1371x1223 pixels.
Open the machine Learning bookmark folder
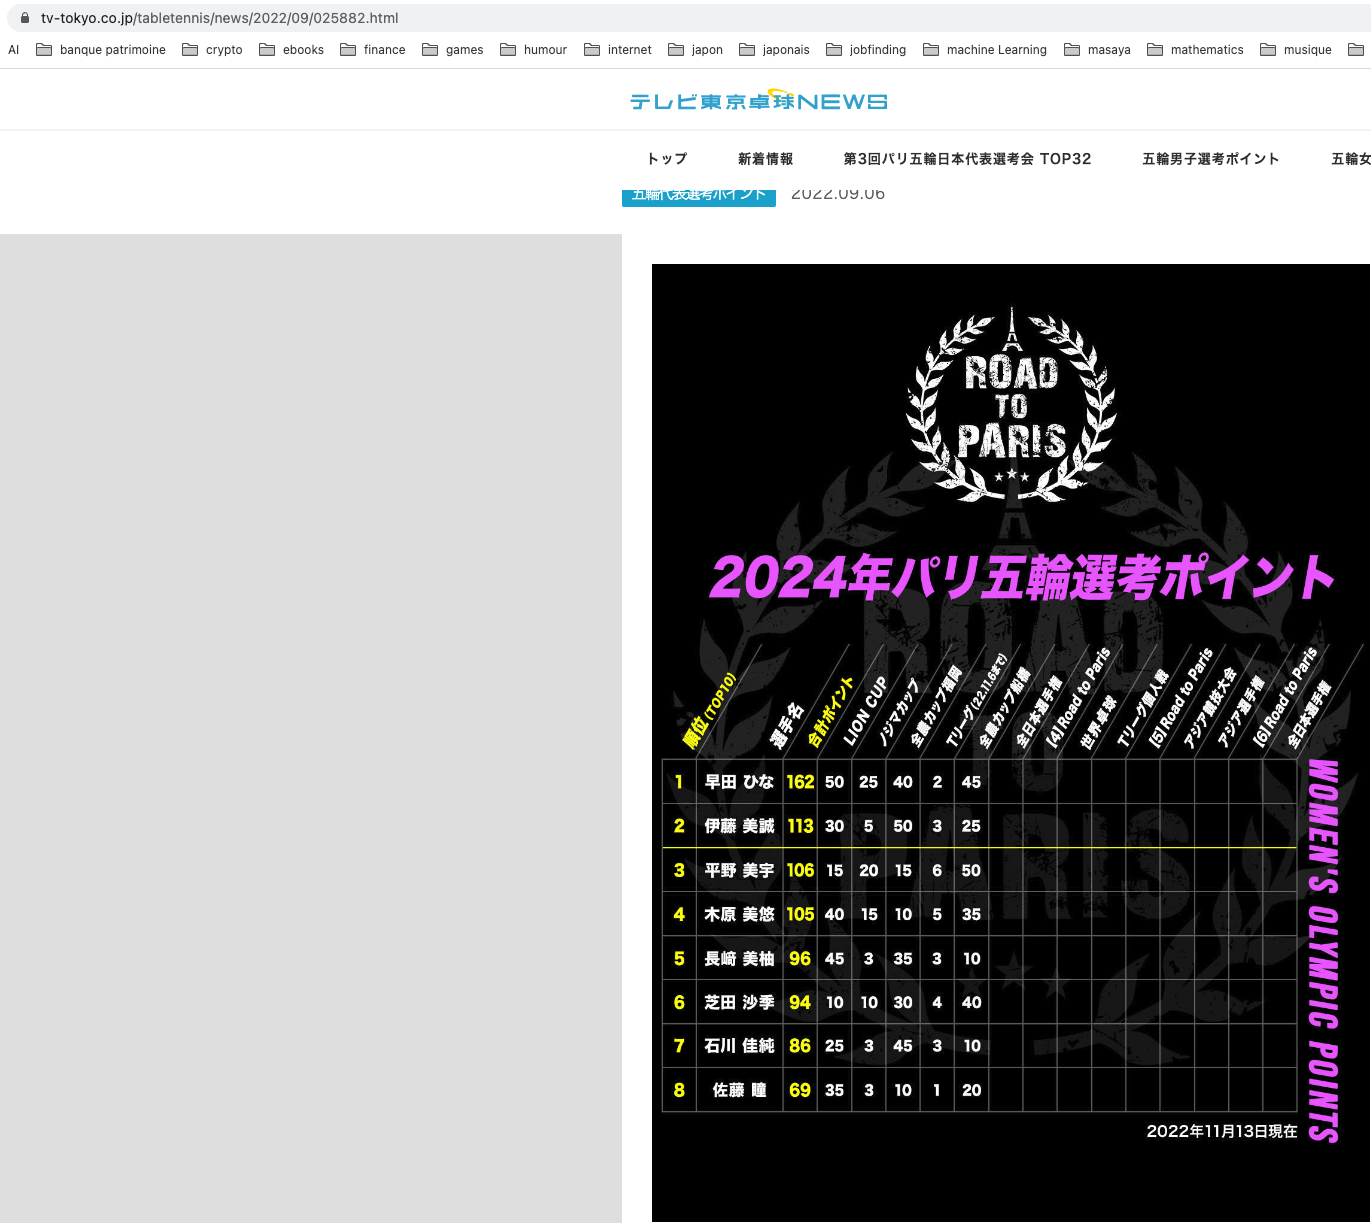click(984, 50)
